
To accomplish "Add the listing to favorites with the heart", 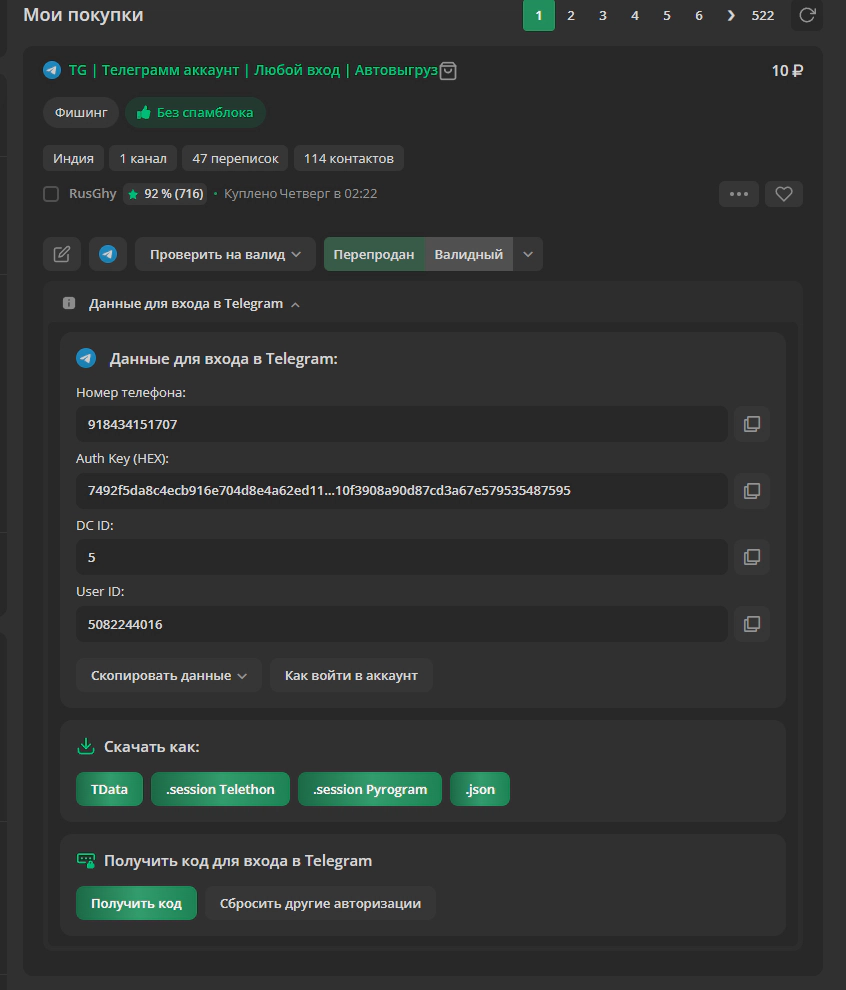I will (783, 194).
